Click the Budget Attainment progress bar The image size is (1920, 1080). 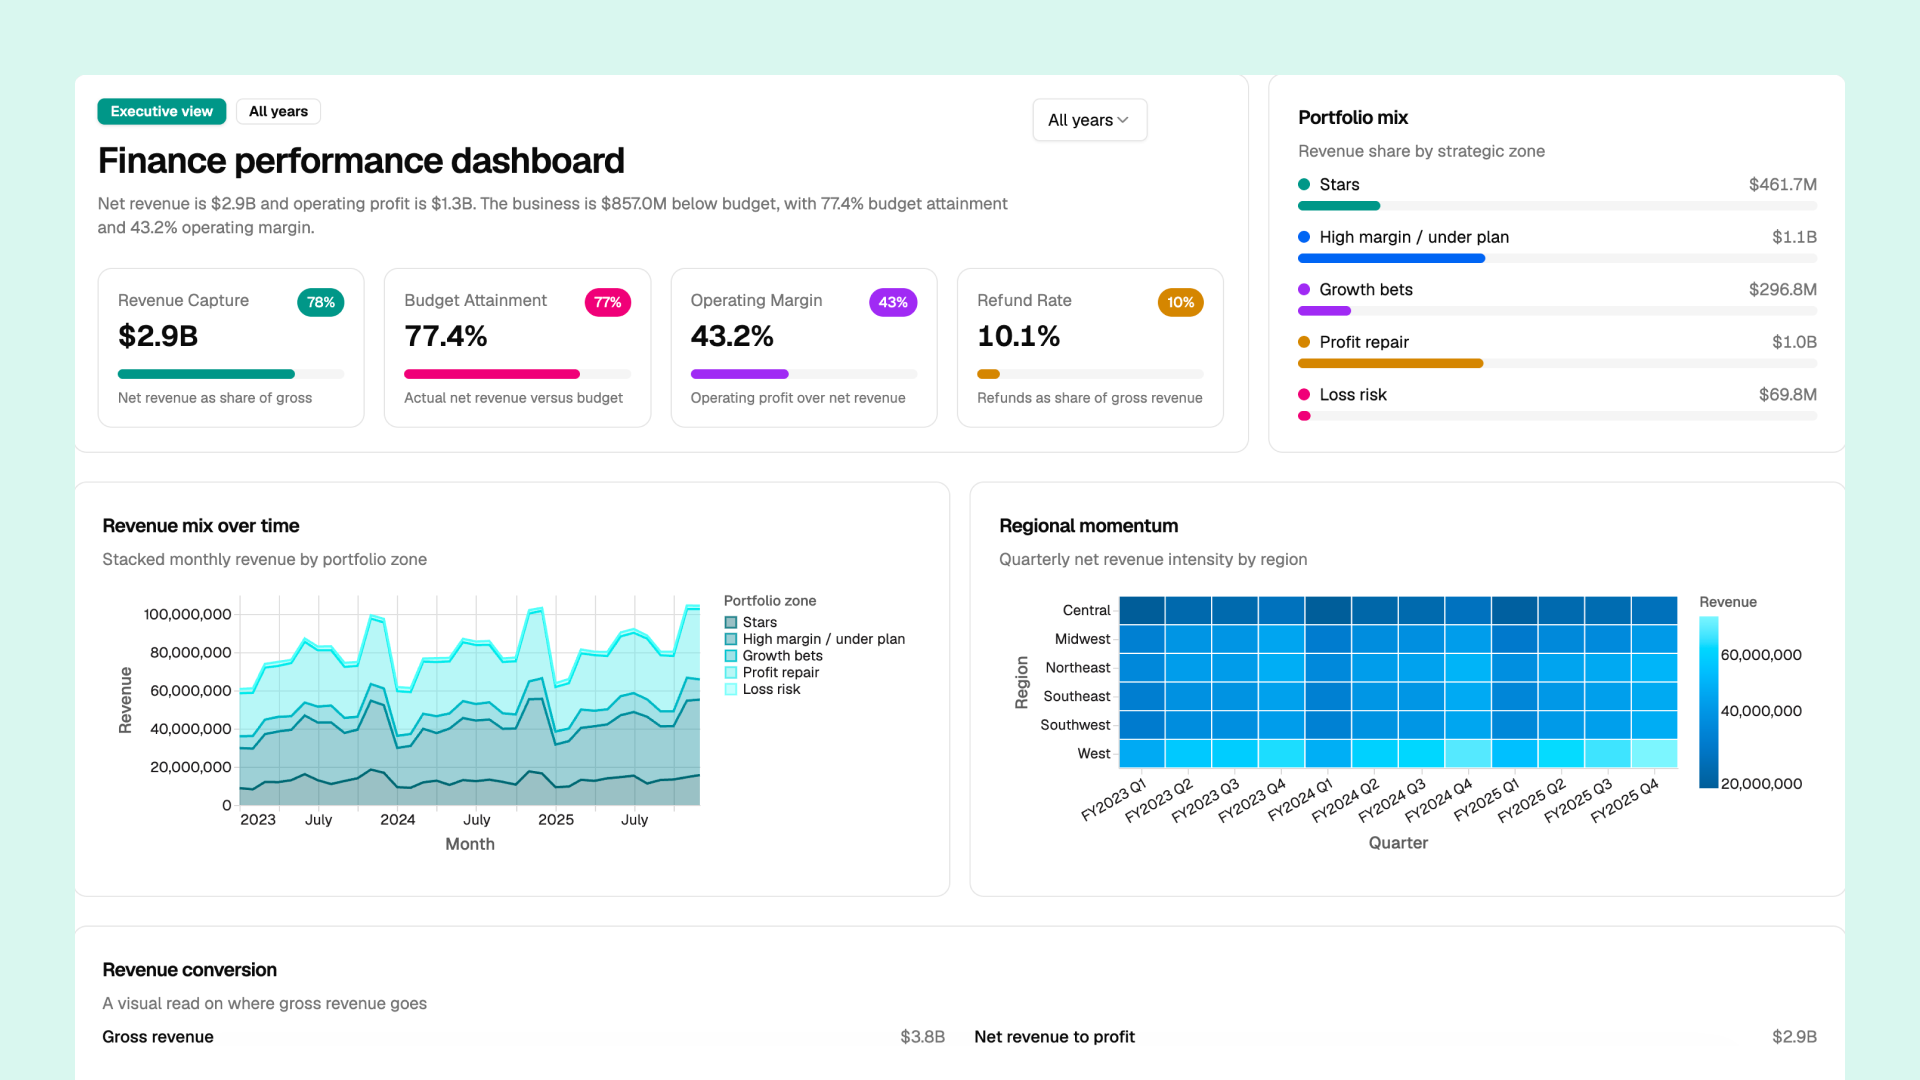click(x=517, y=374)
